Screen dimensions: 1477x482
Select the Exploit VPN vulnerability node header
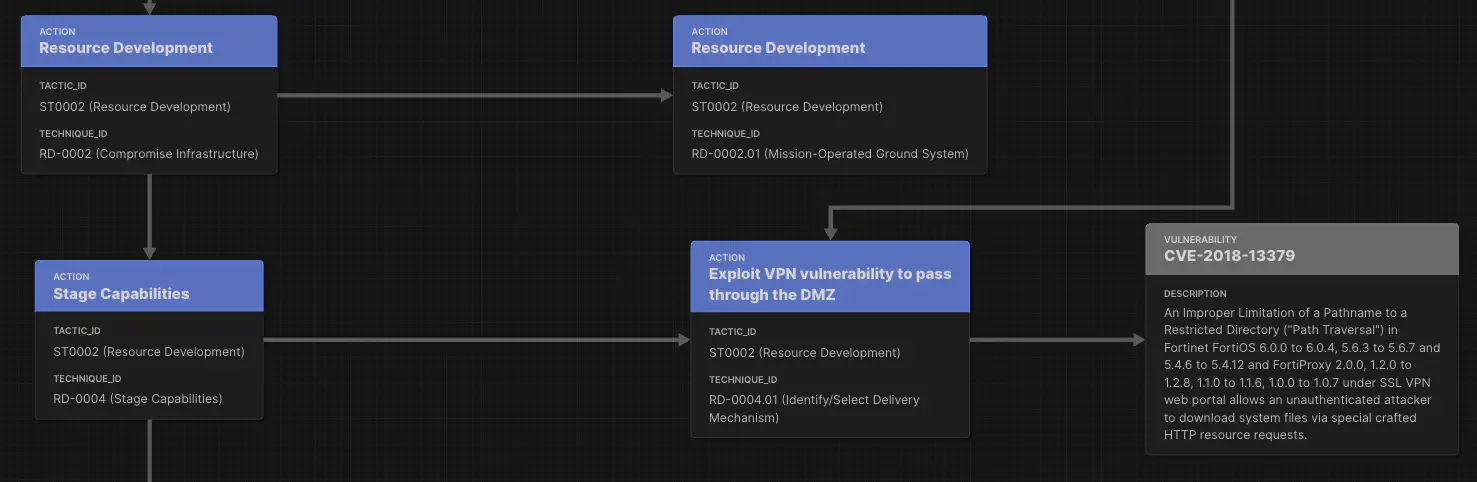830,277
